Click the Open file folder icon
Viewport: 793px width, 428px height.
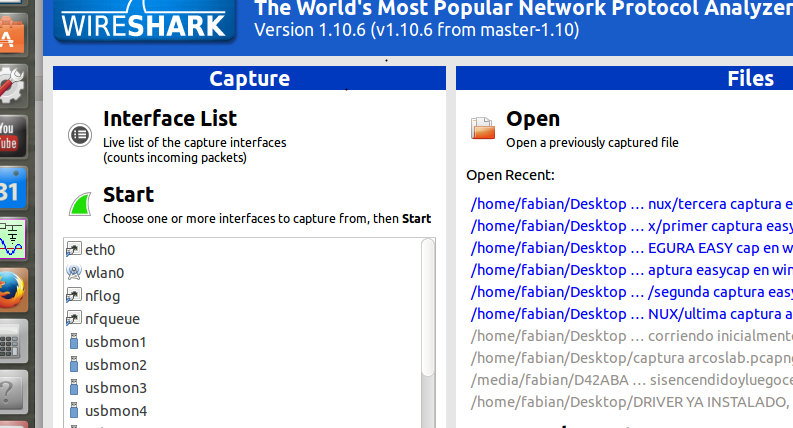482,128
